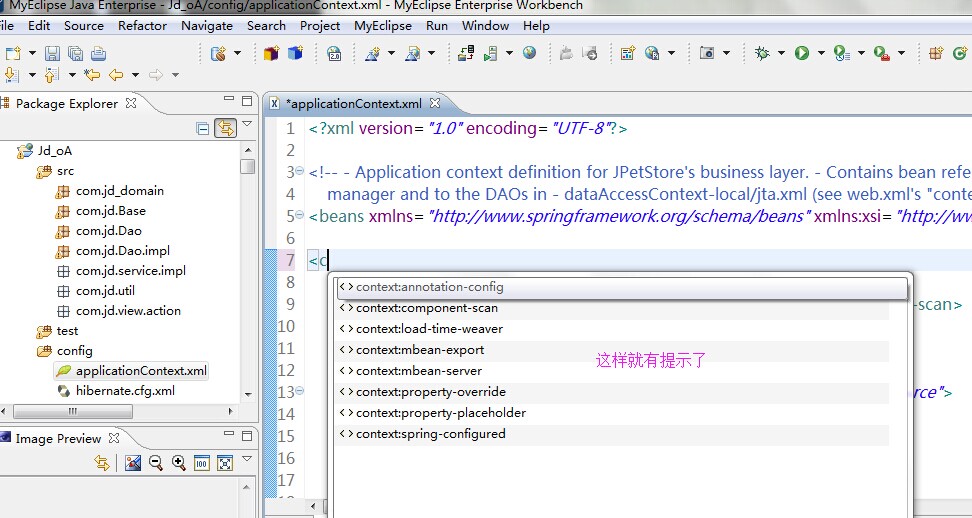The width and height of the screenshot is (972, 518).
Task: Click the green Run button icon
Action: pos(802,53)
